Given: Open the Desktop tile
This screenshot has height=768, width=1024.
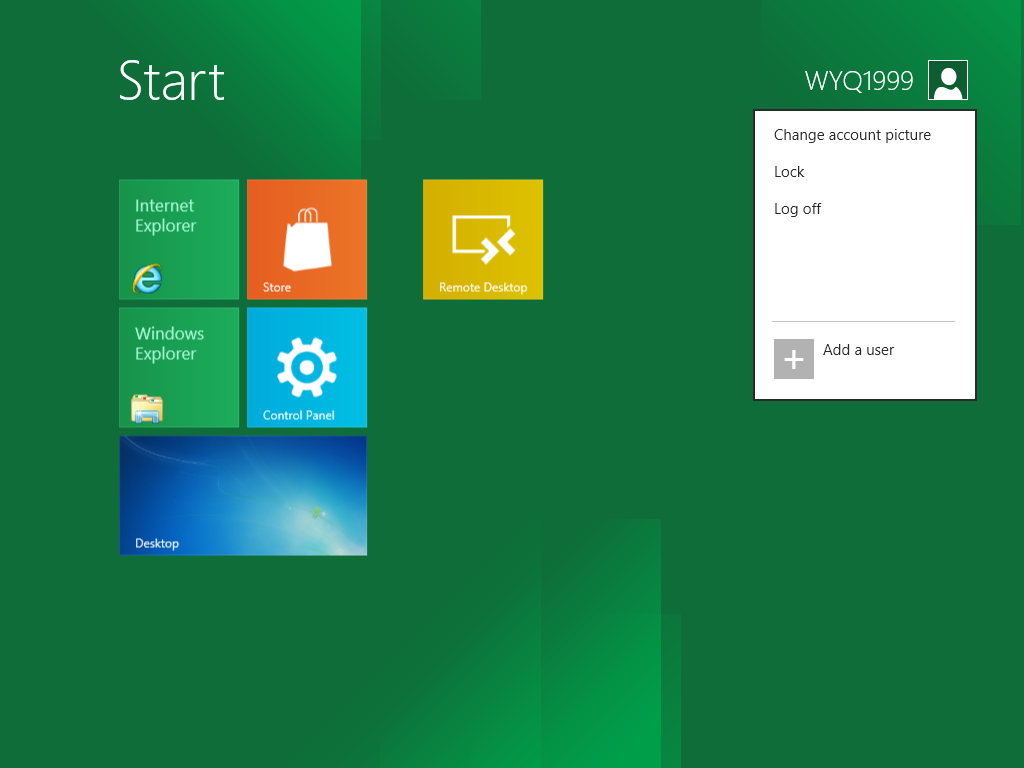Looking at the screenshot, I should point(243,496).
